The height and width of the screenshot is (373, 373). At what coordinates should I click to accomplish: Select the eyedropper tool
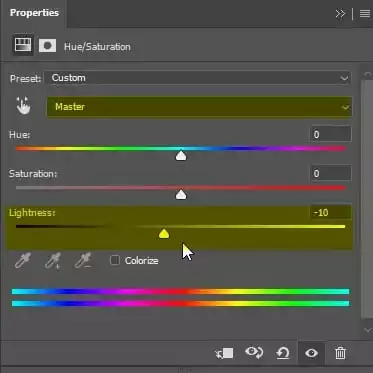[x=23, y=261]
